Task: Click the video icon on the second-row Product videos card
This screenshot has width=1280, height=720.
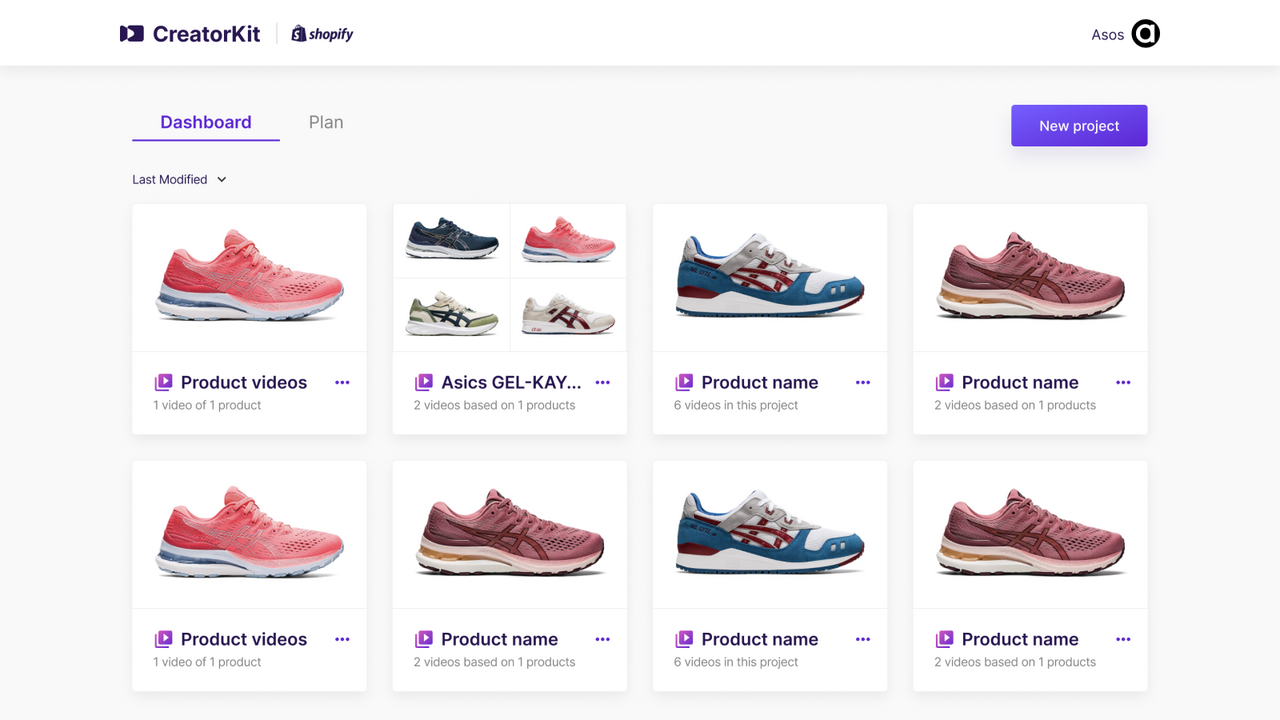Action: click(x=165, y=639)
